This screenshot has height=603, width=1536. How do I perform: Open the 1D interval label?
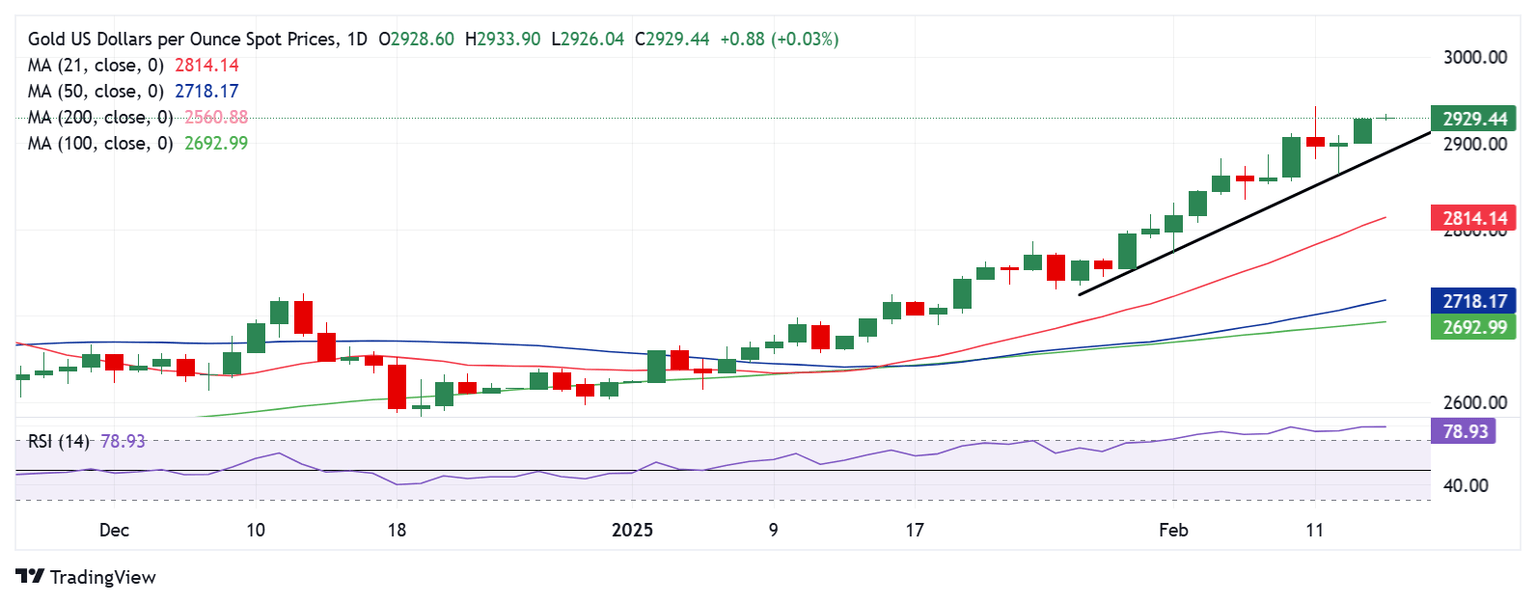coord(354,39)
